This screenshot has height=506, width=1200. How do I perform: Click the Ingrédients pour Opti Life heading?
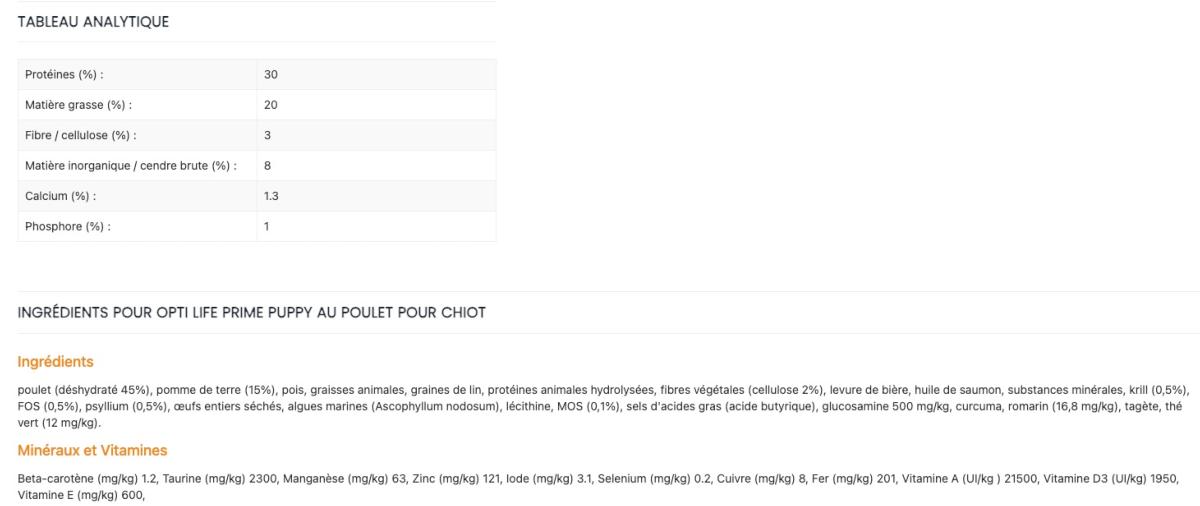[x=252, y=313]
